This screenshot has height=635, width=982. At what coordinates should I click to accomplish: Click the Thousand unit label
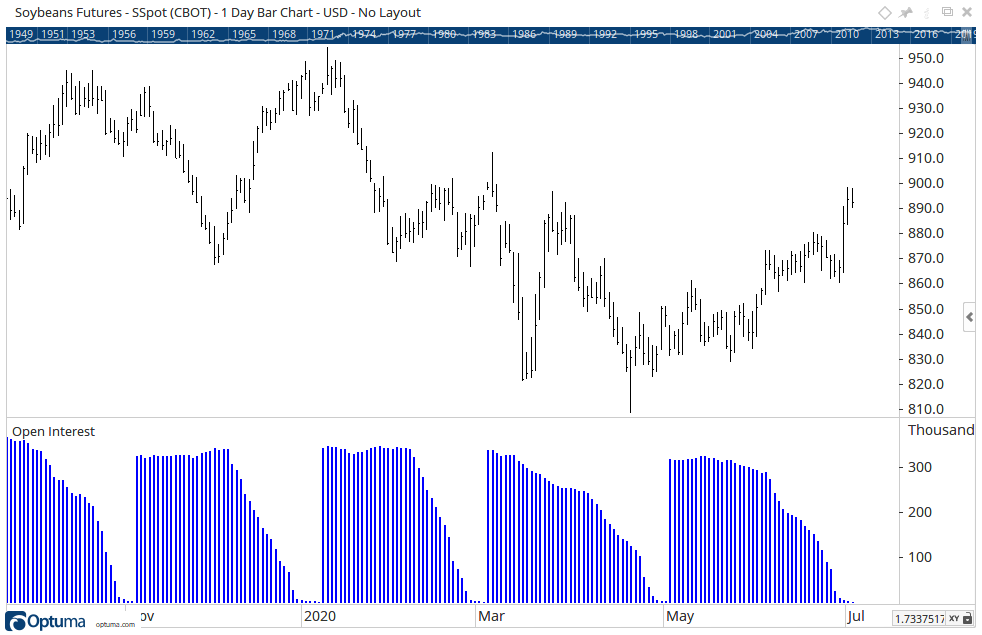click(941, 430)
